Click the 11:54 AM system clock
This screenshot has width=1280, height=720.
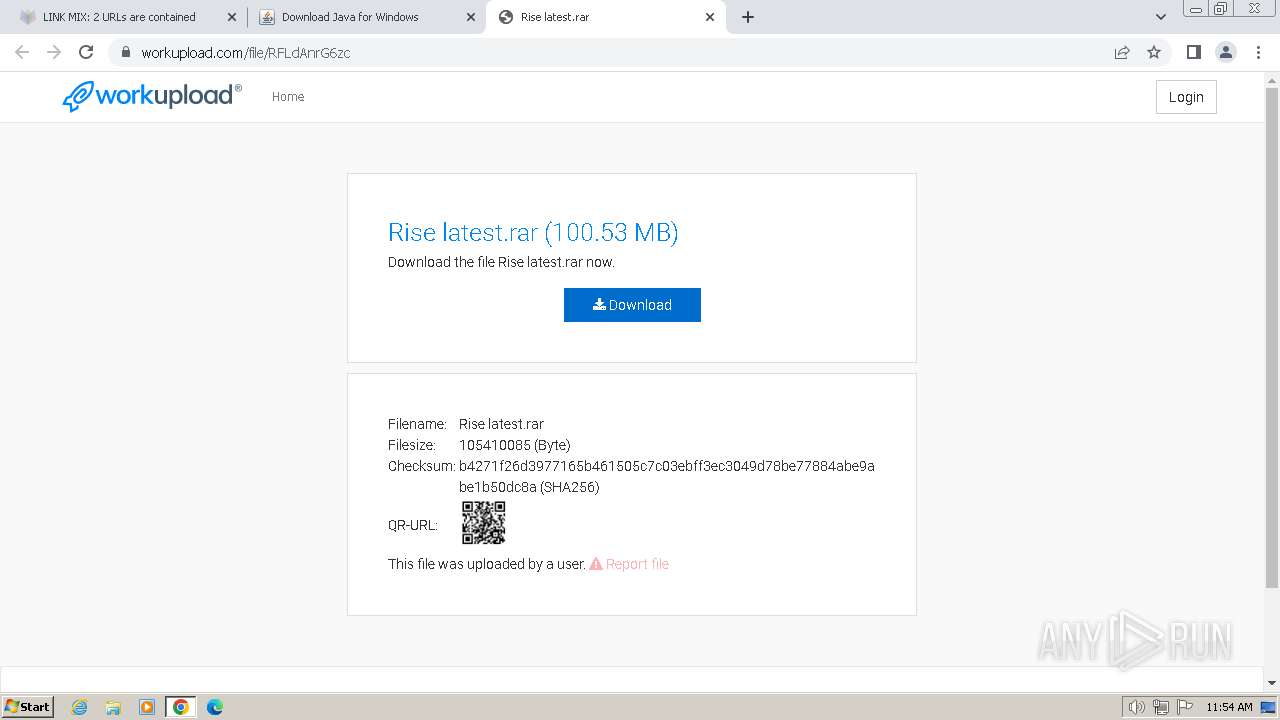coord(1229,707)
